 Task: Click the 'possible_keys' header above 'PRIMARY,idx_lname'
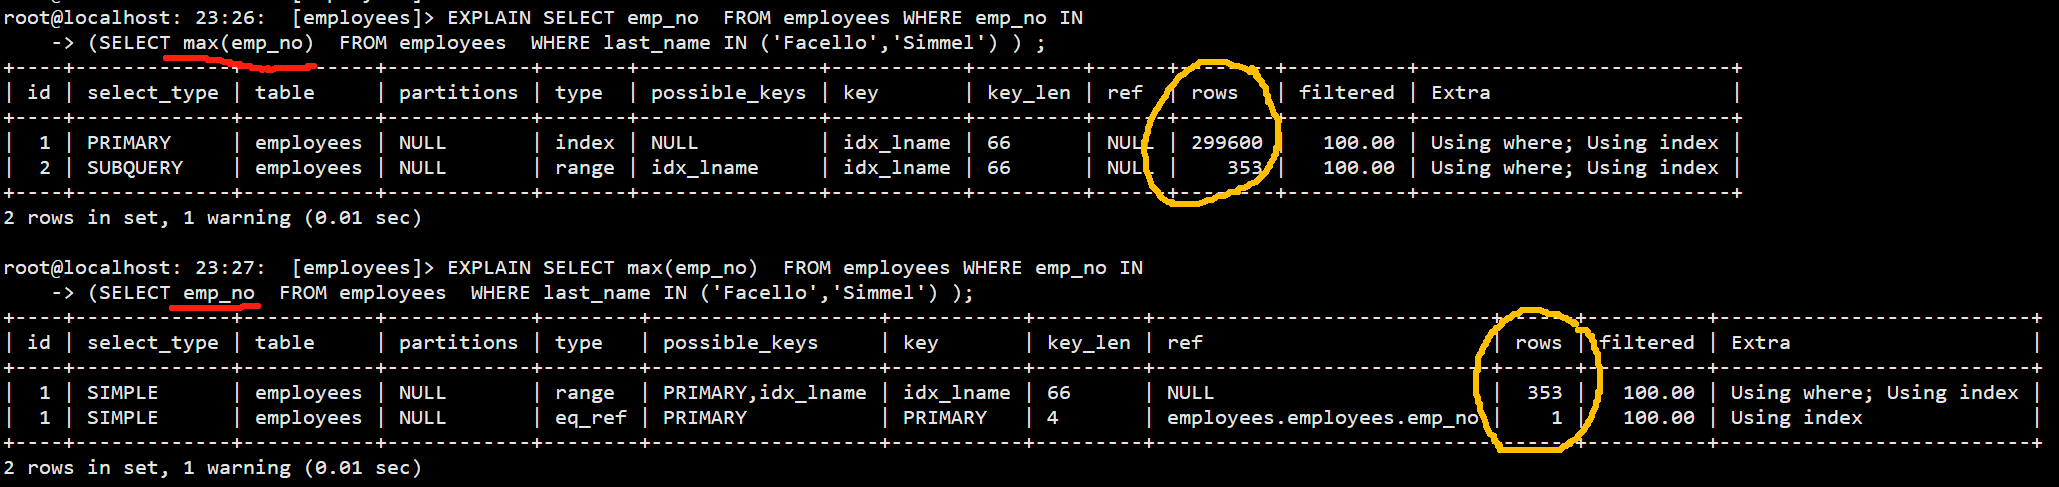741,343
